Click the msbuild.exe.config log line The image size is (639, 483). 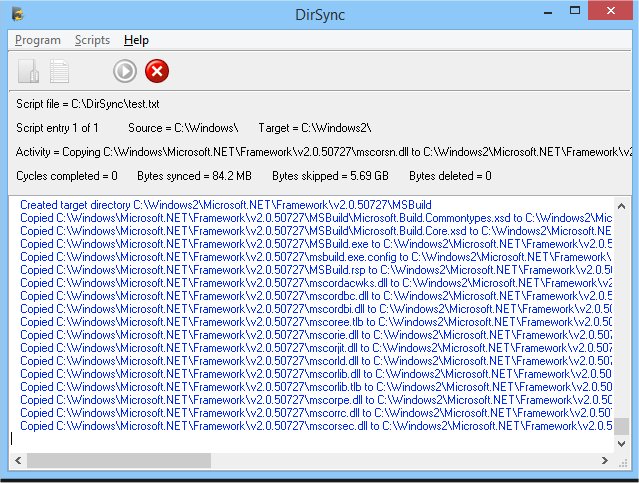tap(316, 257)
